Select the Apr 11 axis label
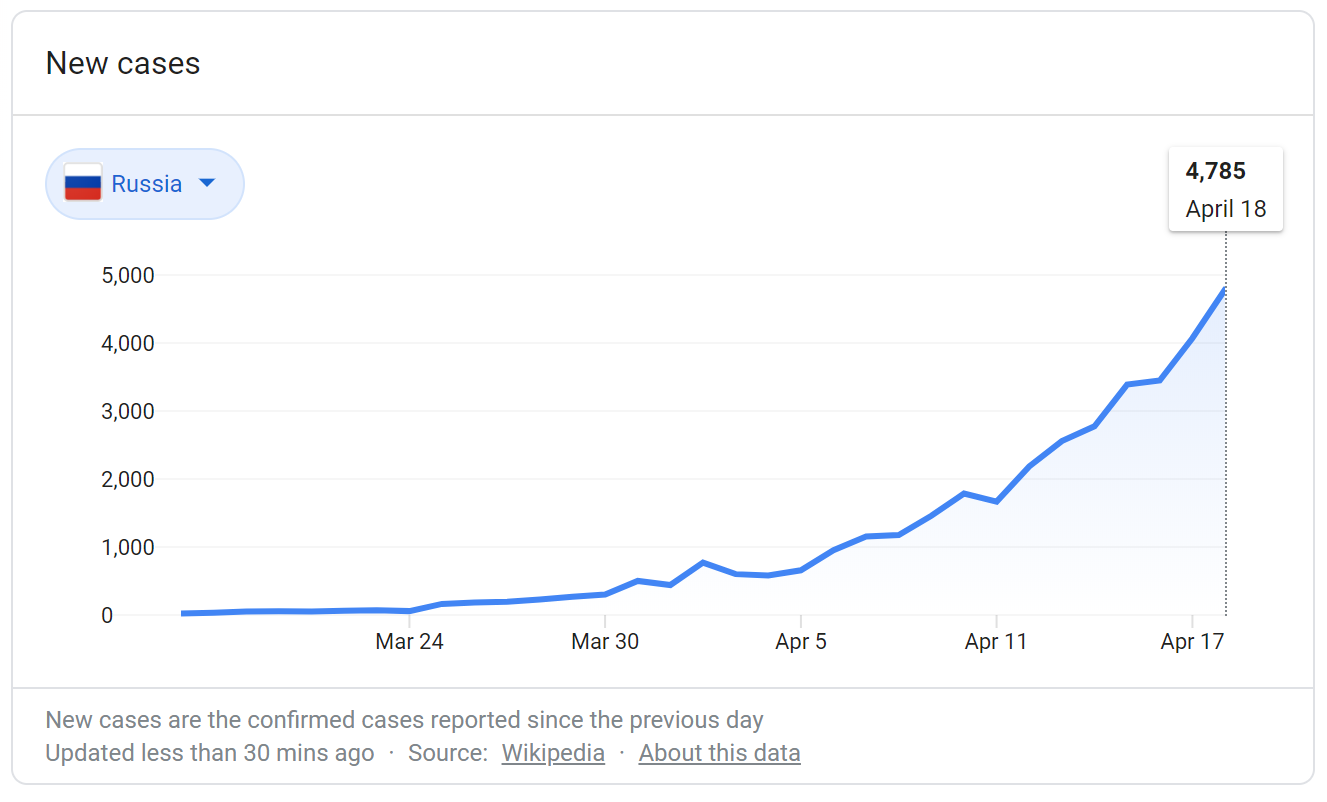The width and height of the screenshot is (1327, 802). pos(996,642)
